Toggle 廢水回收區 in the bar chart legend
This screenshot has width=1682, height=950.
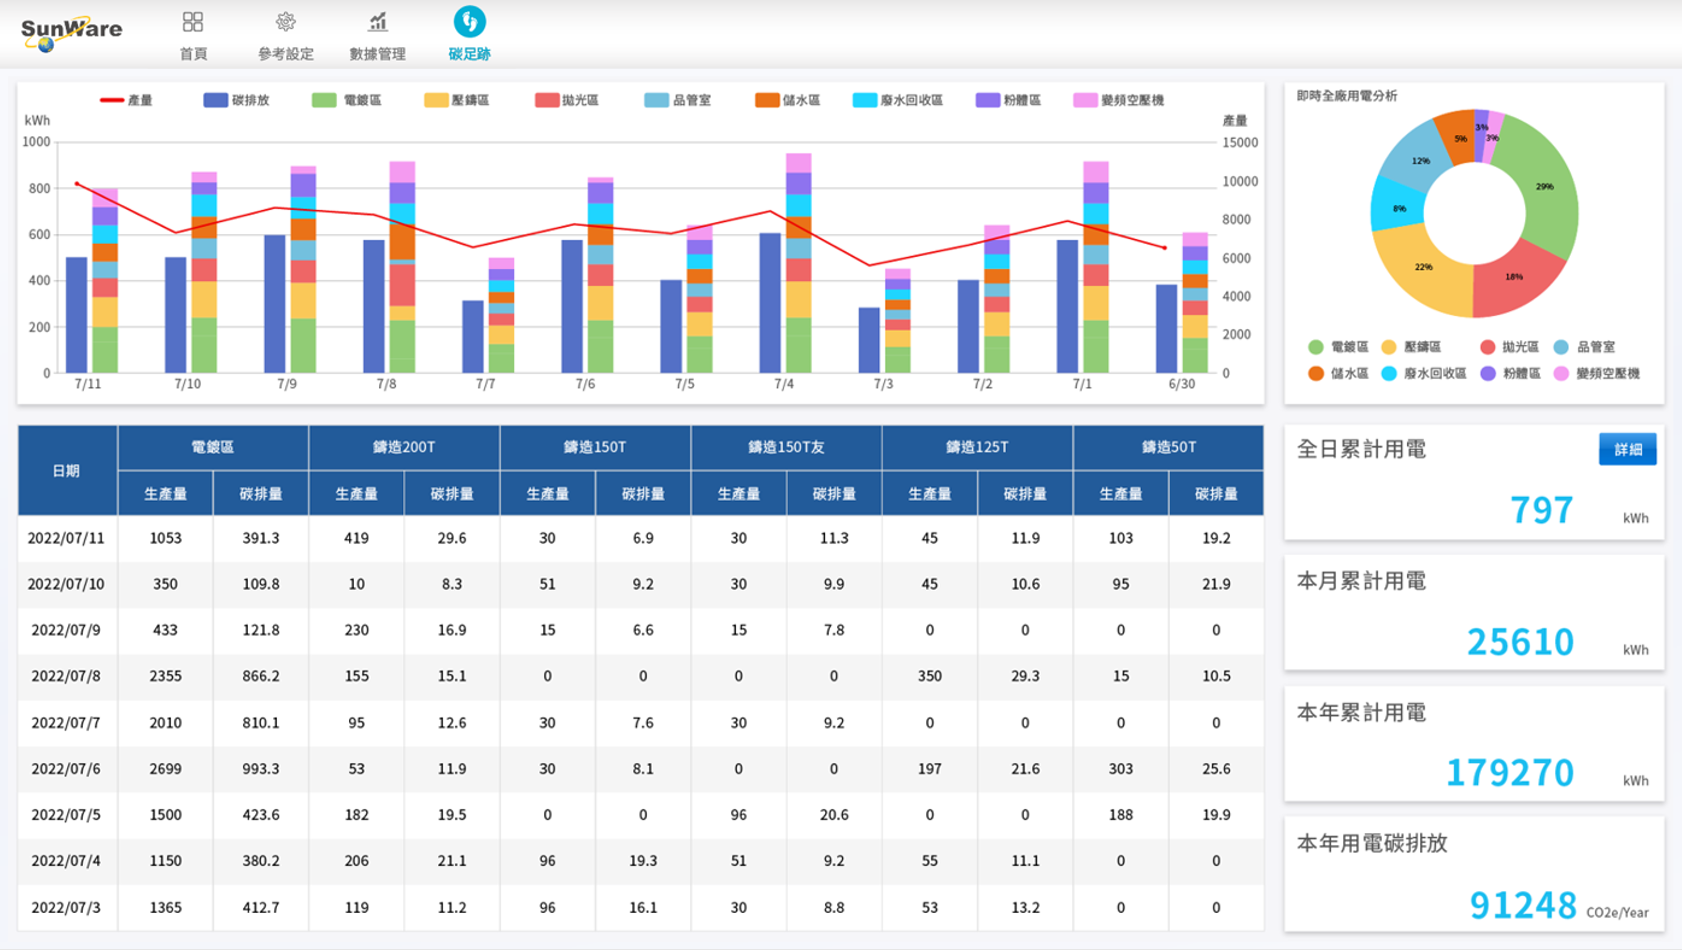(898, 100)
